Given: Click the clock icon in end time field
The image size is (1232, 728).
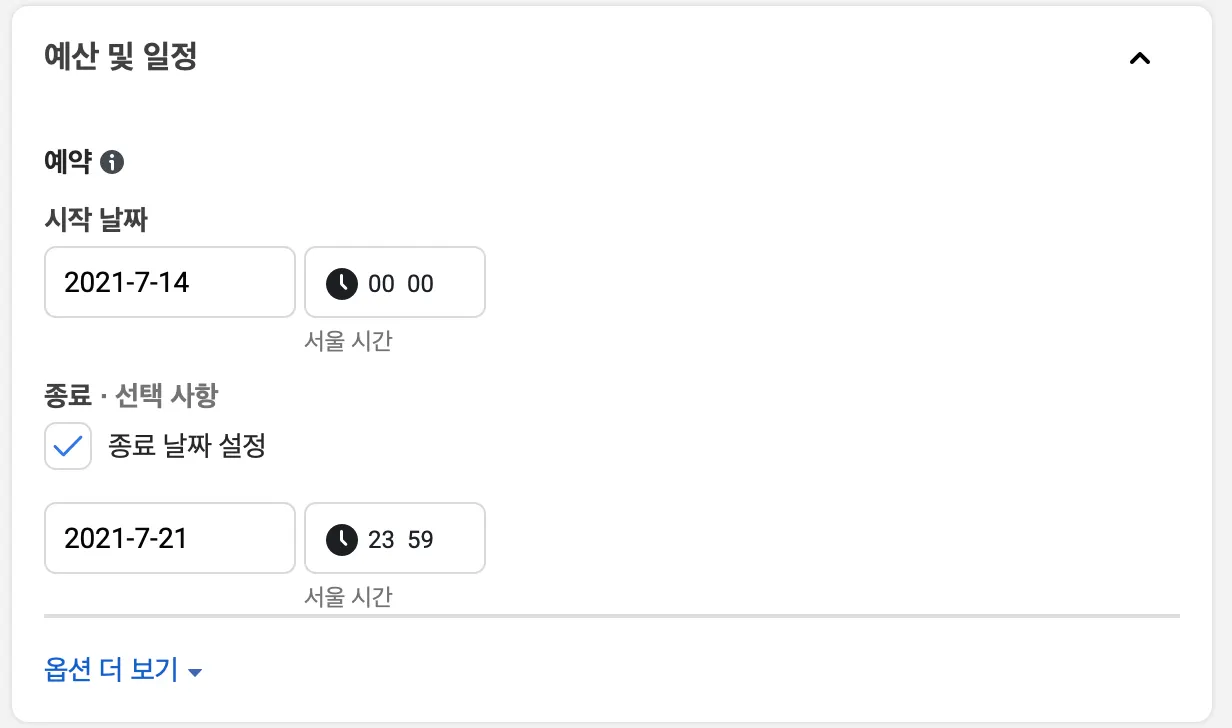Looking at the screenshot, I should click(x=342, y=539).
